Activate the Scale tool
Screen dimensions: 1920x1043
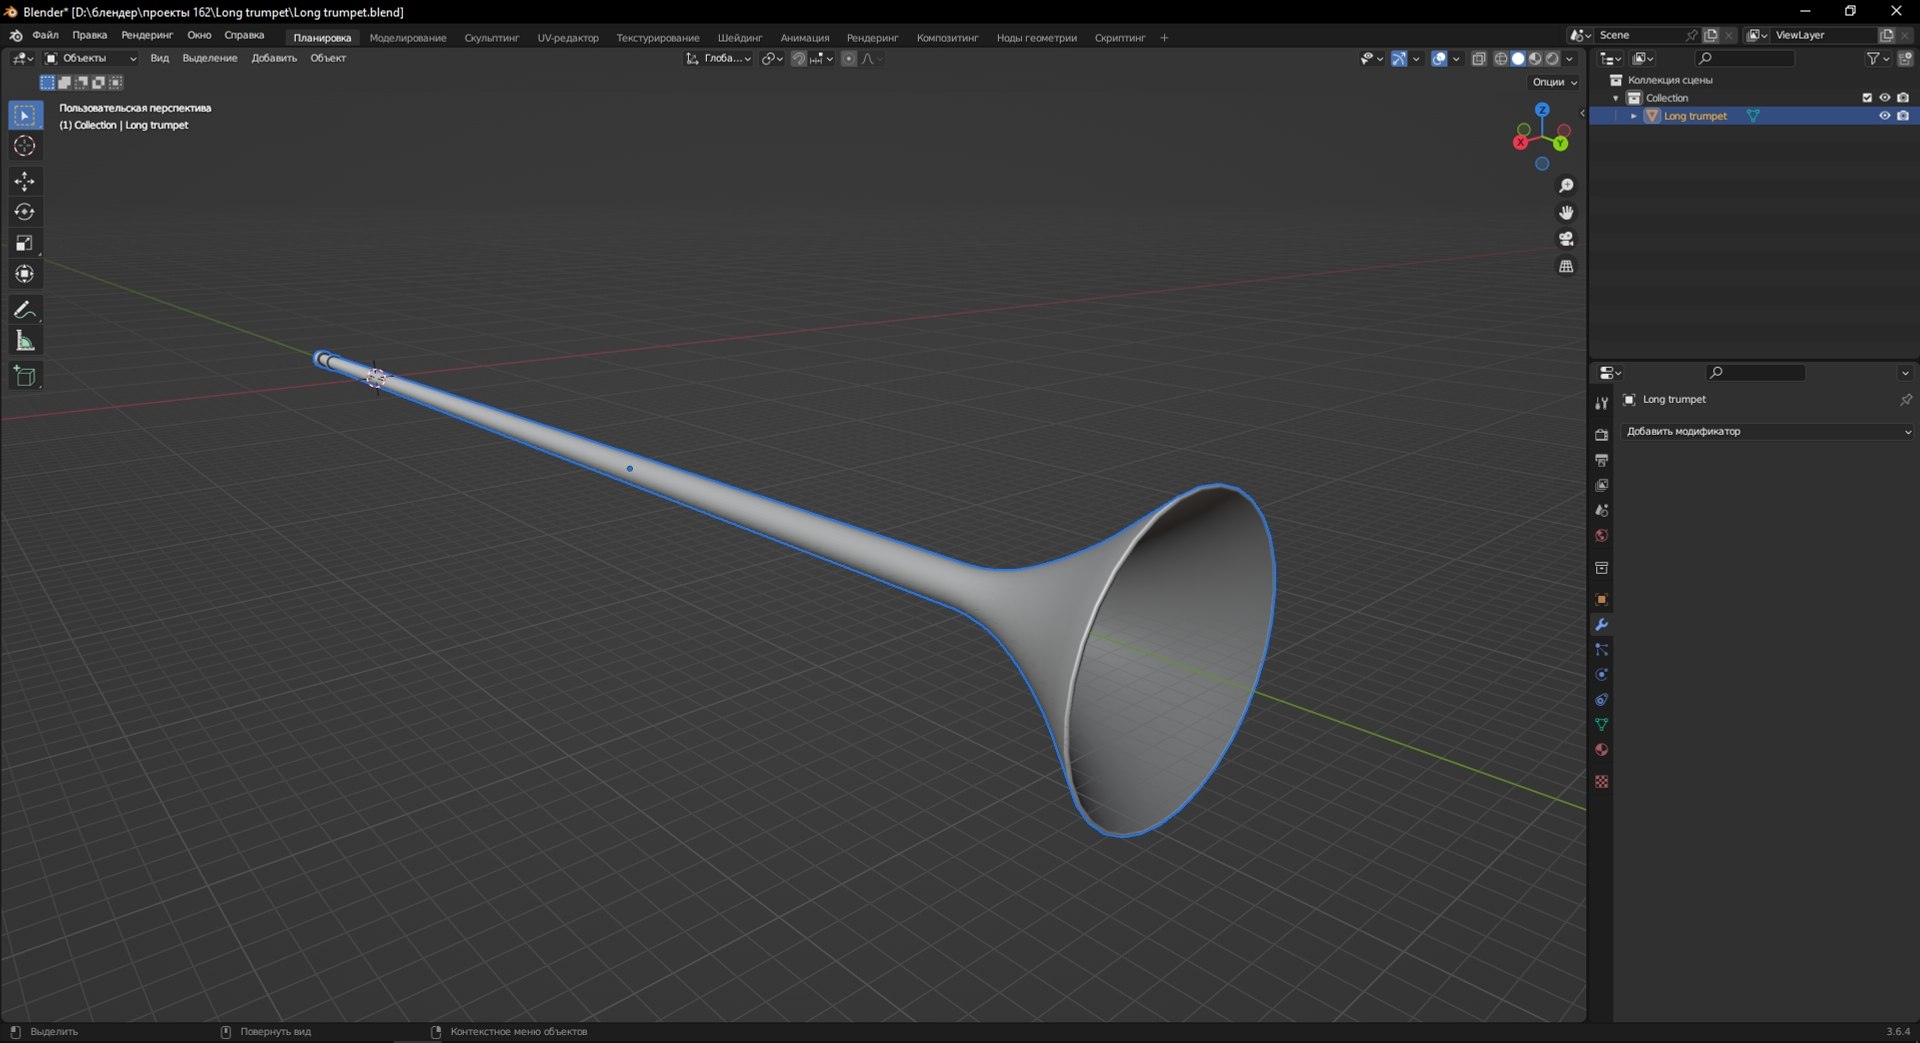coord(25,243)
